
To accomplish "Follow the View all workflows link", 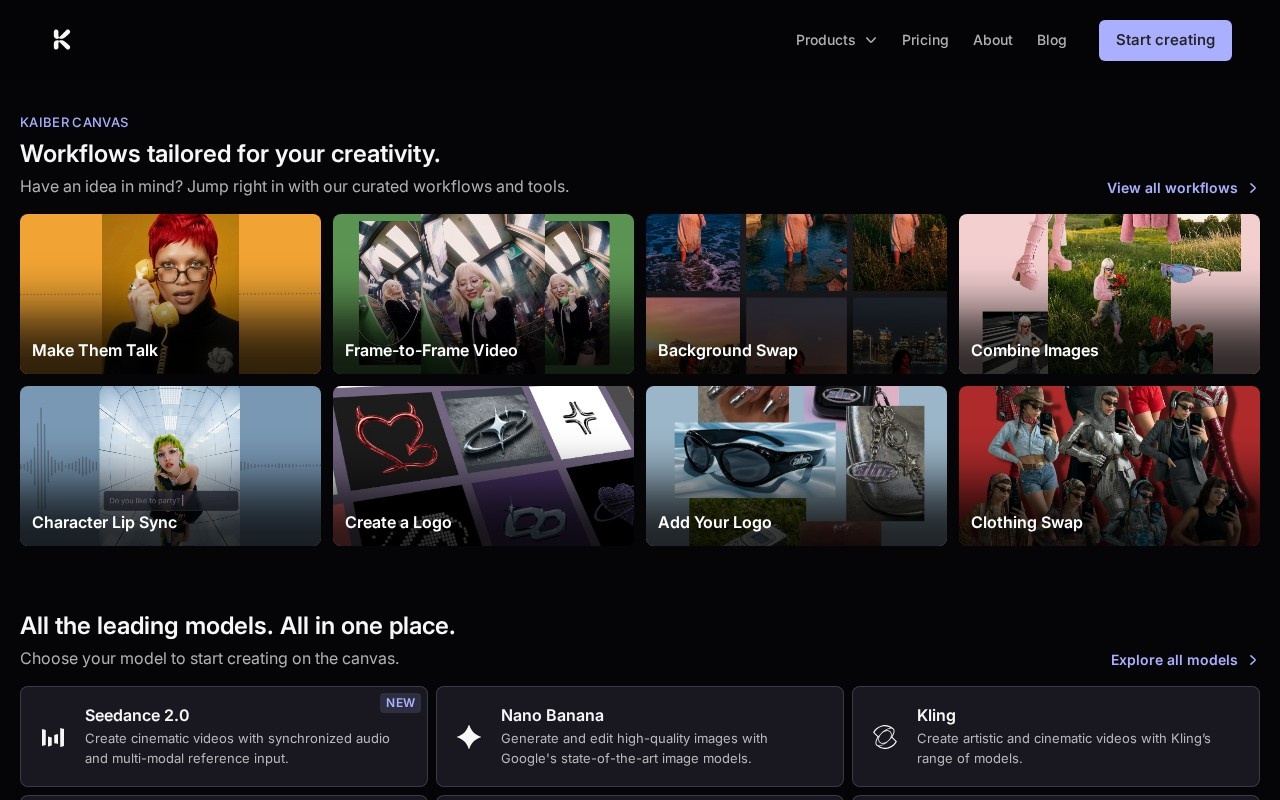I will [1182, 188].
